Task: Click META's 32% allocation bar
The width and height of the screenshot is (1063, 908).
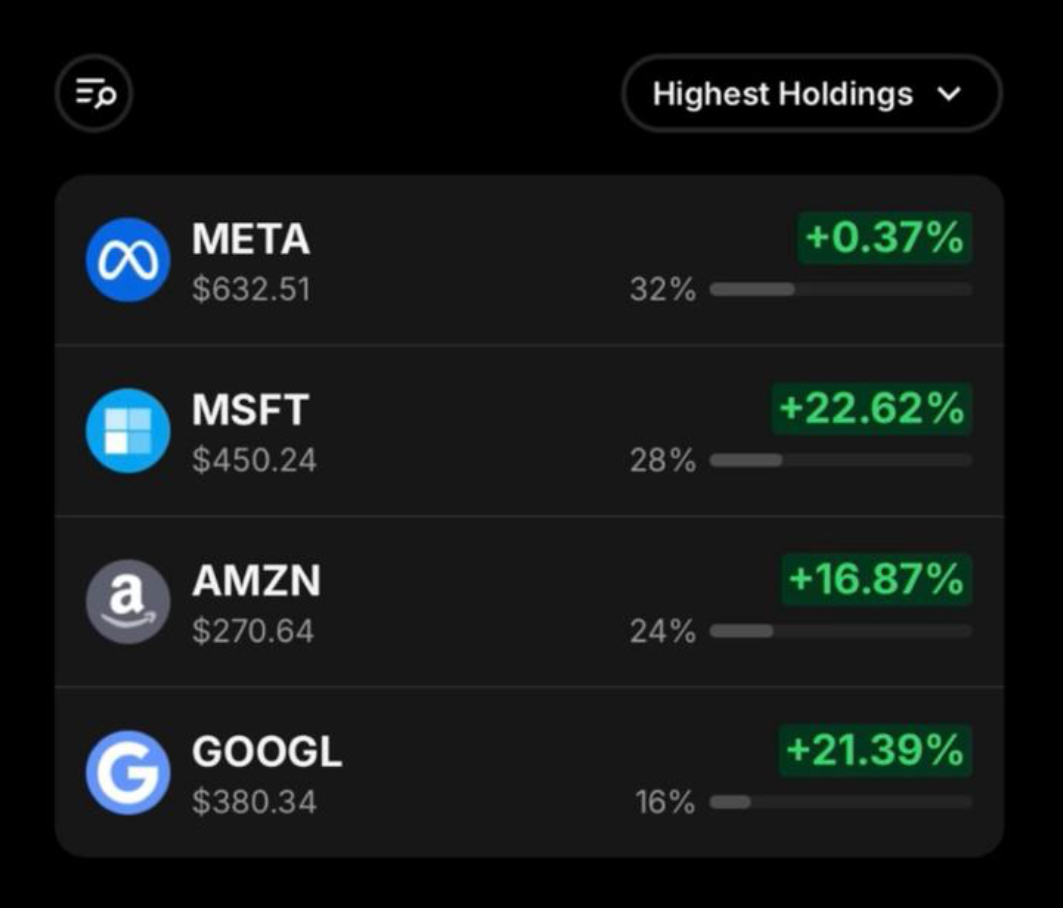Action: pos(841,290)
